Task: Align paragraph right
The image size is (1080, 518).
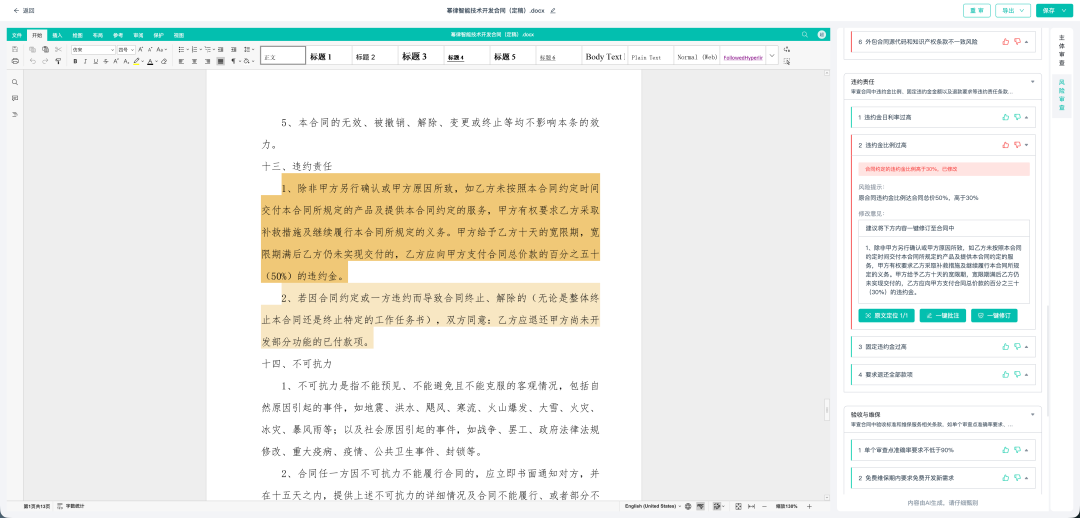Action: [207, 61]
